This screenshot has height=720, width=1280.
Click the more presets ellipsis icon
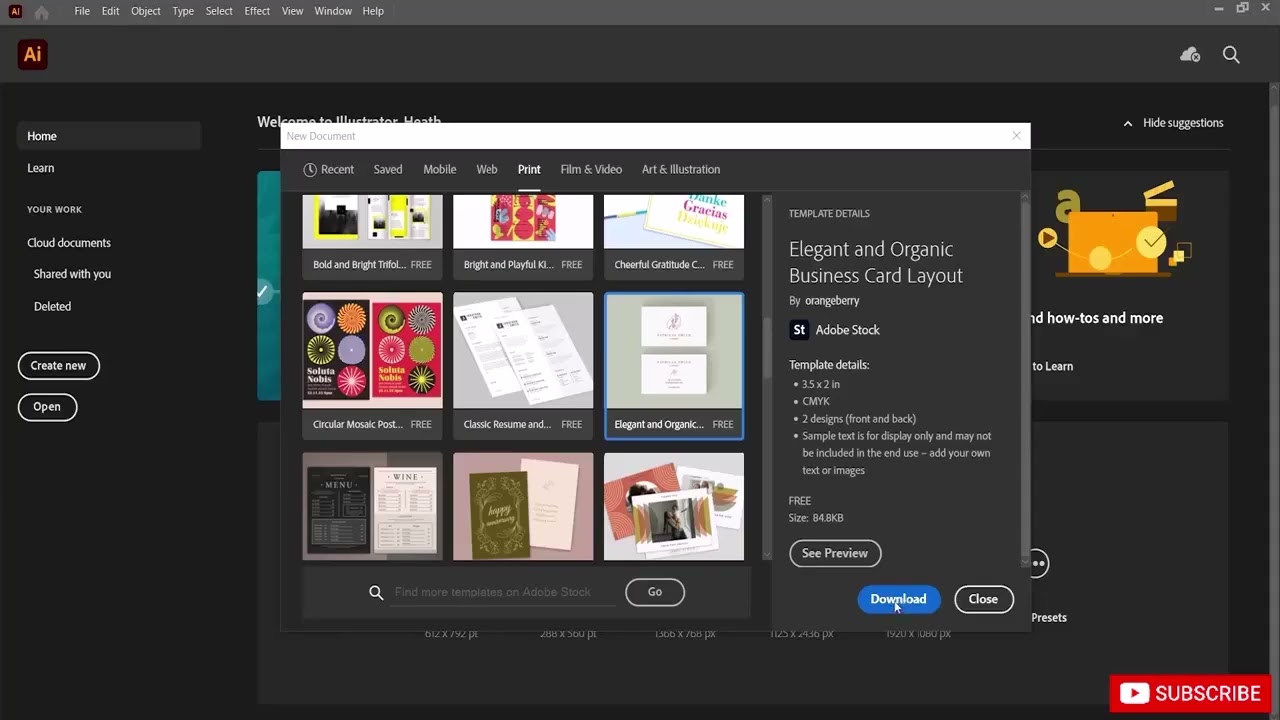(x=1038, y=563)
